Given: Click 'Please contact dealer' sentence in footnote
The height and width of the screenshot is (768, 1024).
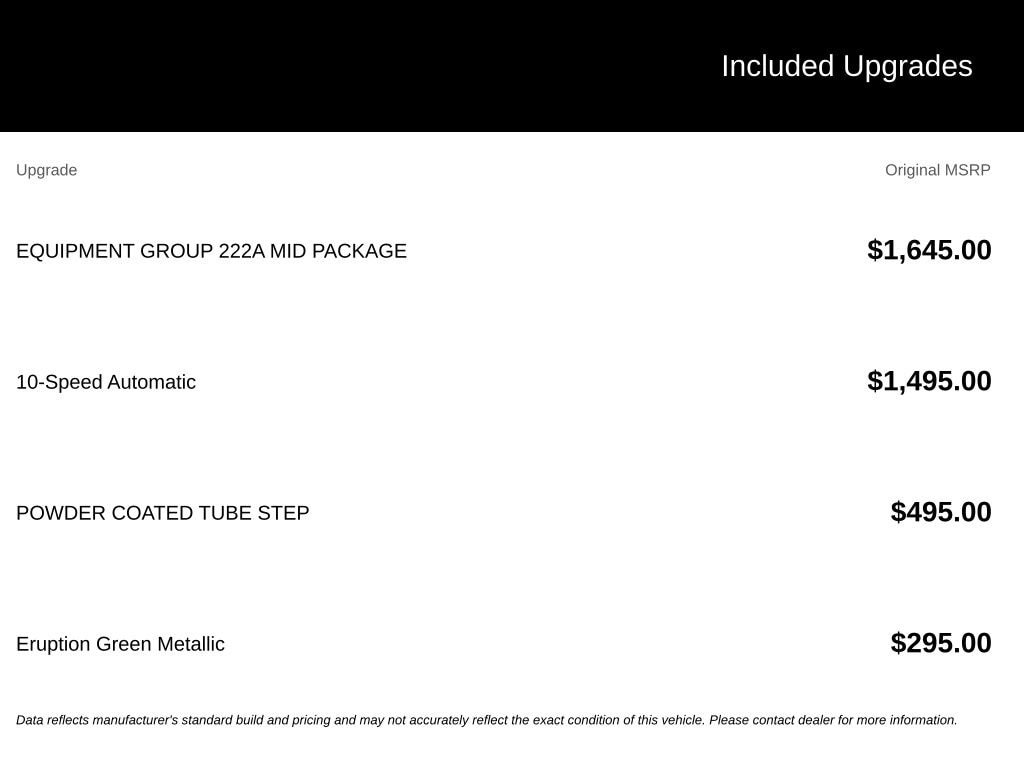Looking at the screenshot, I should (833, 720).
